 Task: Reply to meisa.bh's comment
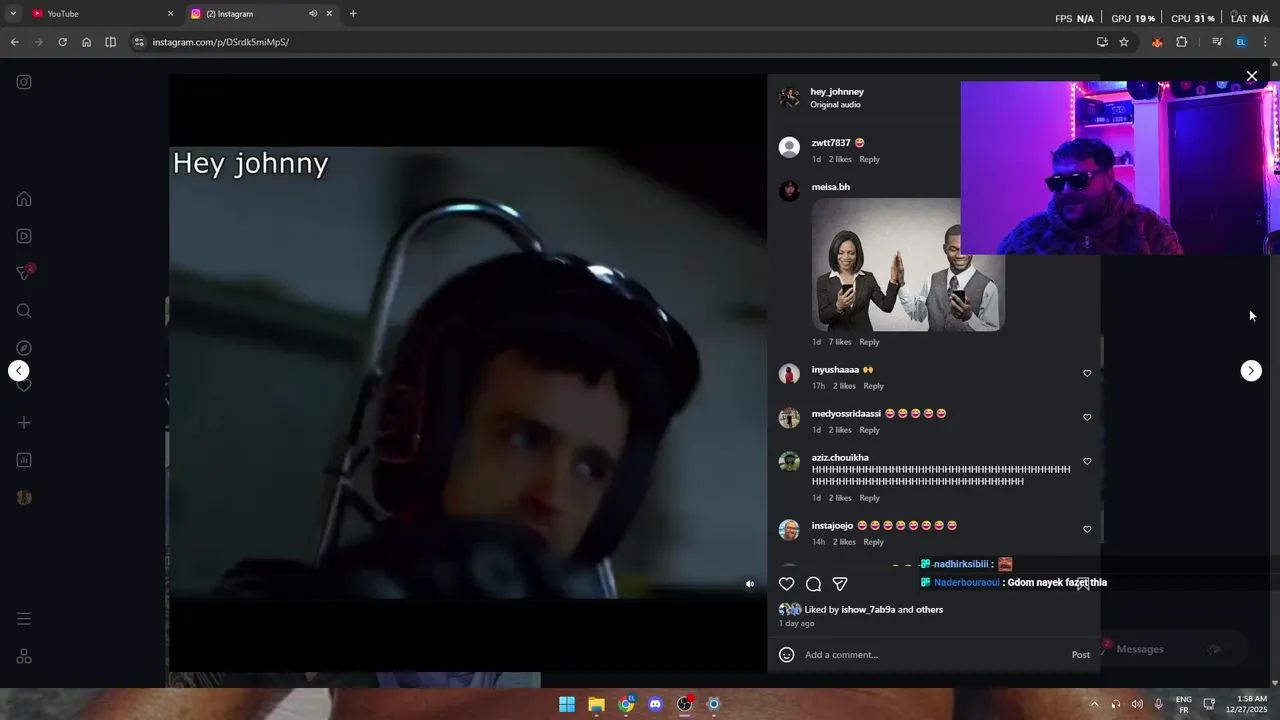870,342
